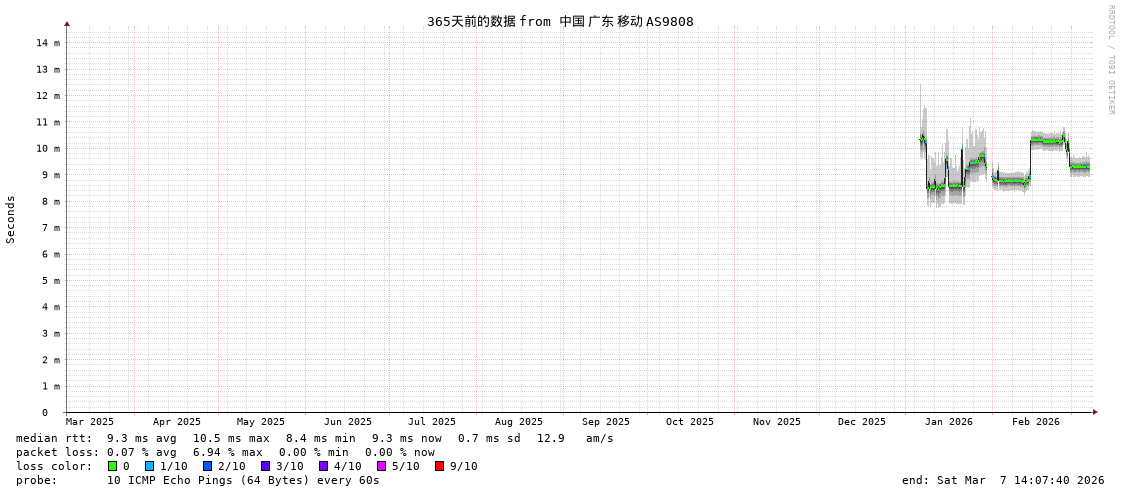Click the end timestamp Sat Mar 7

[x=1002, y=480]
